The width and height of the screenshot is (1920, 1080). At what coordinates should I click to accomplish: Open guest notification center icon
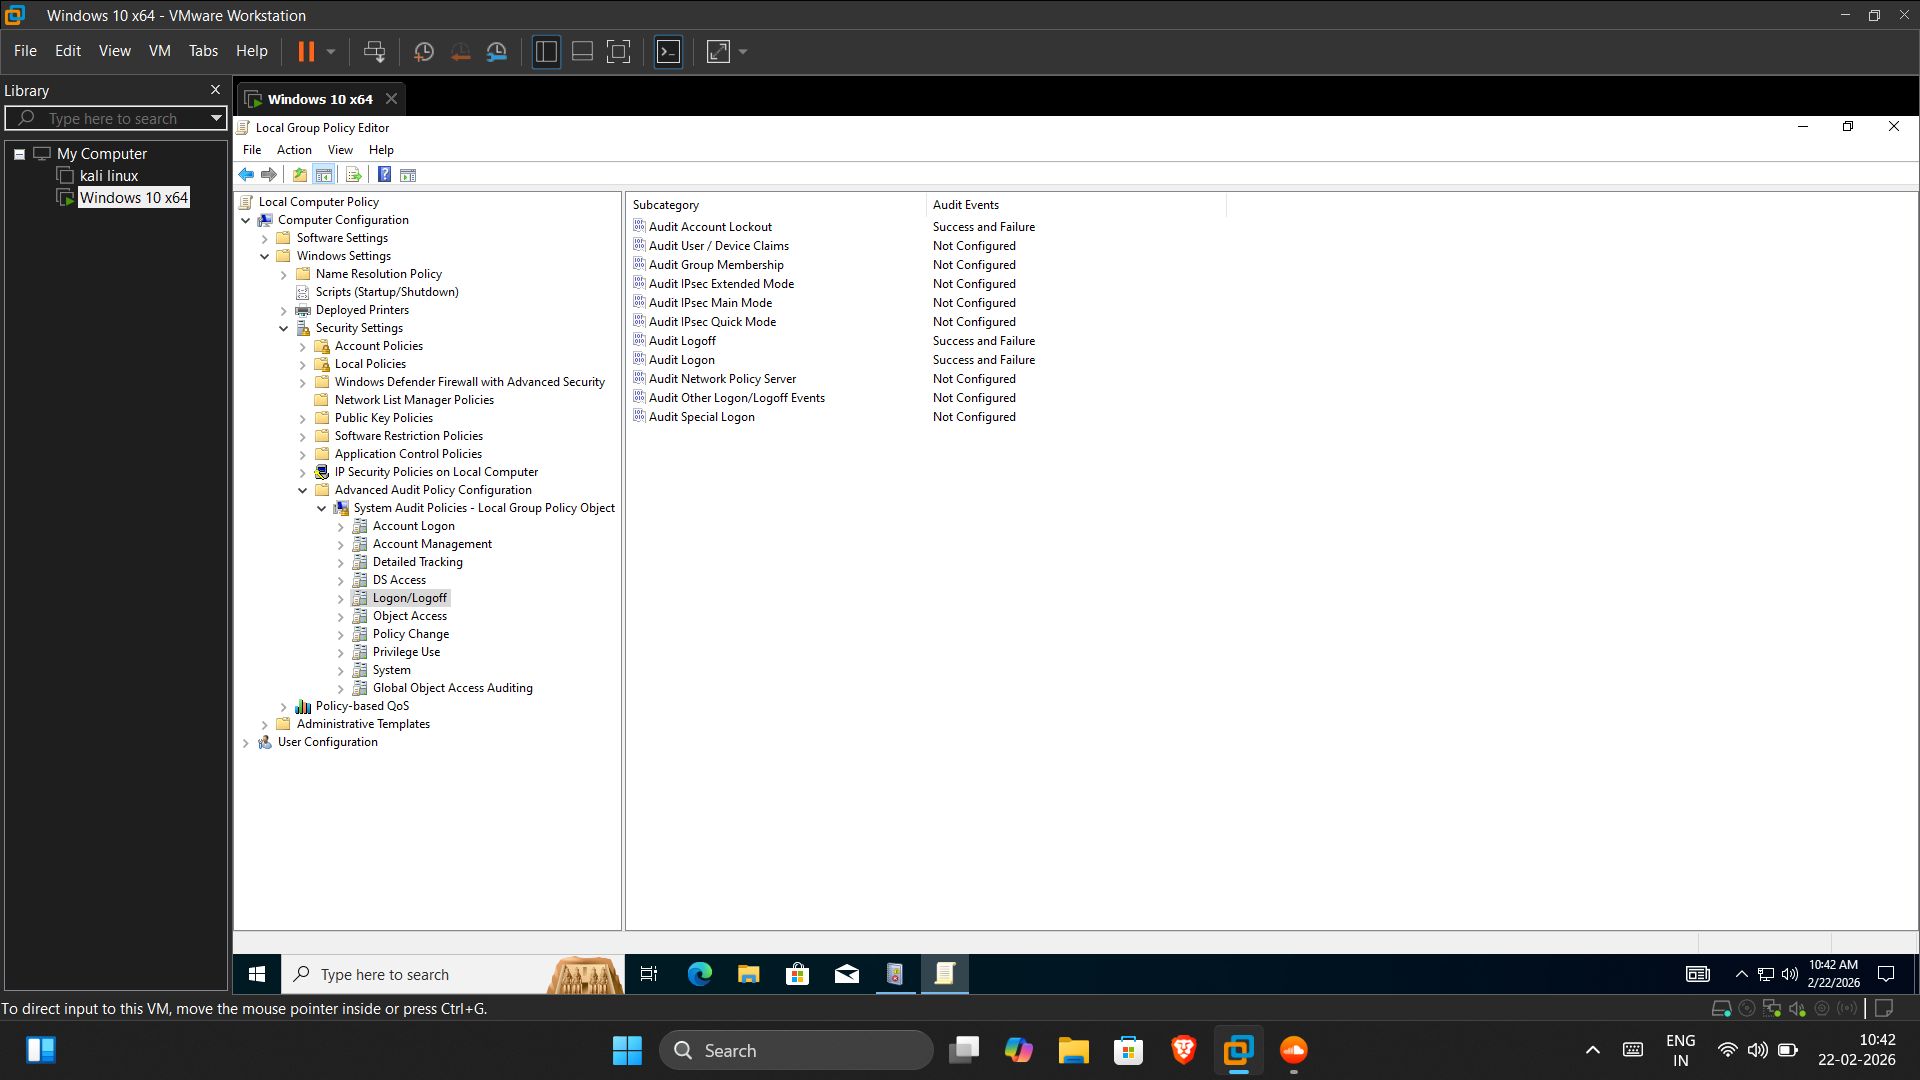(x=1886, y=974)
